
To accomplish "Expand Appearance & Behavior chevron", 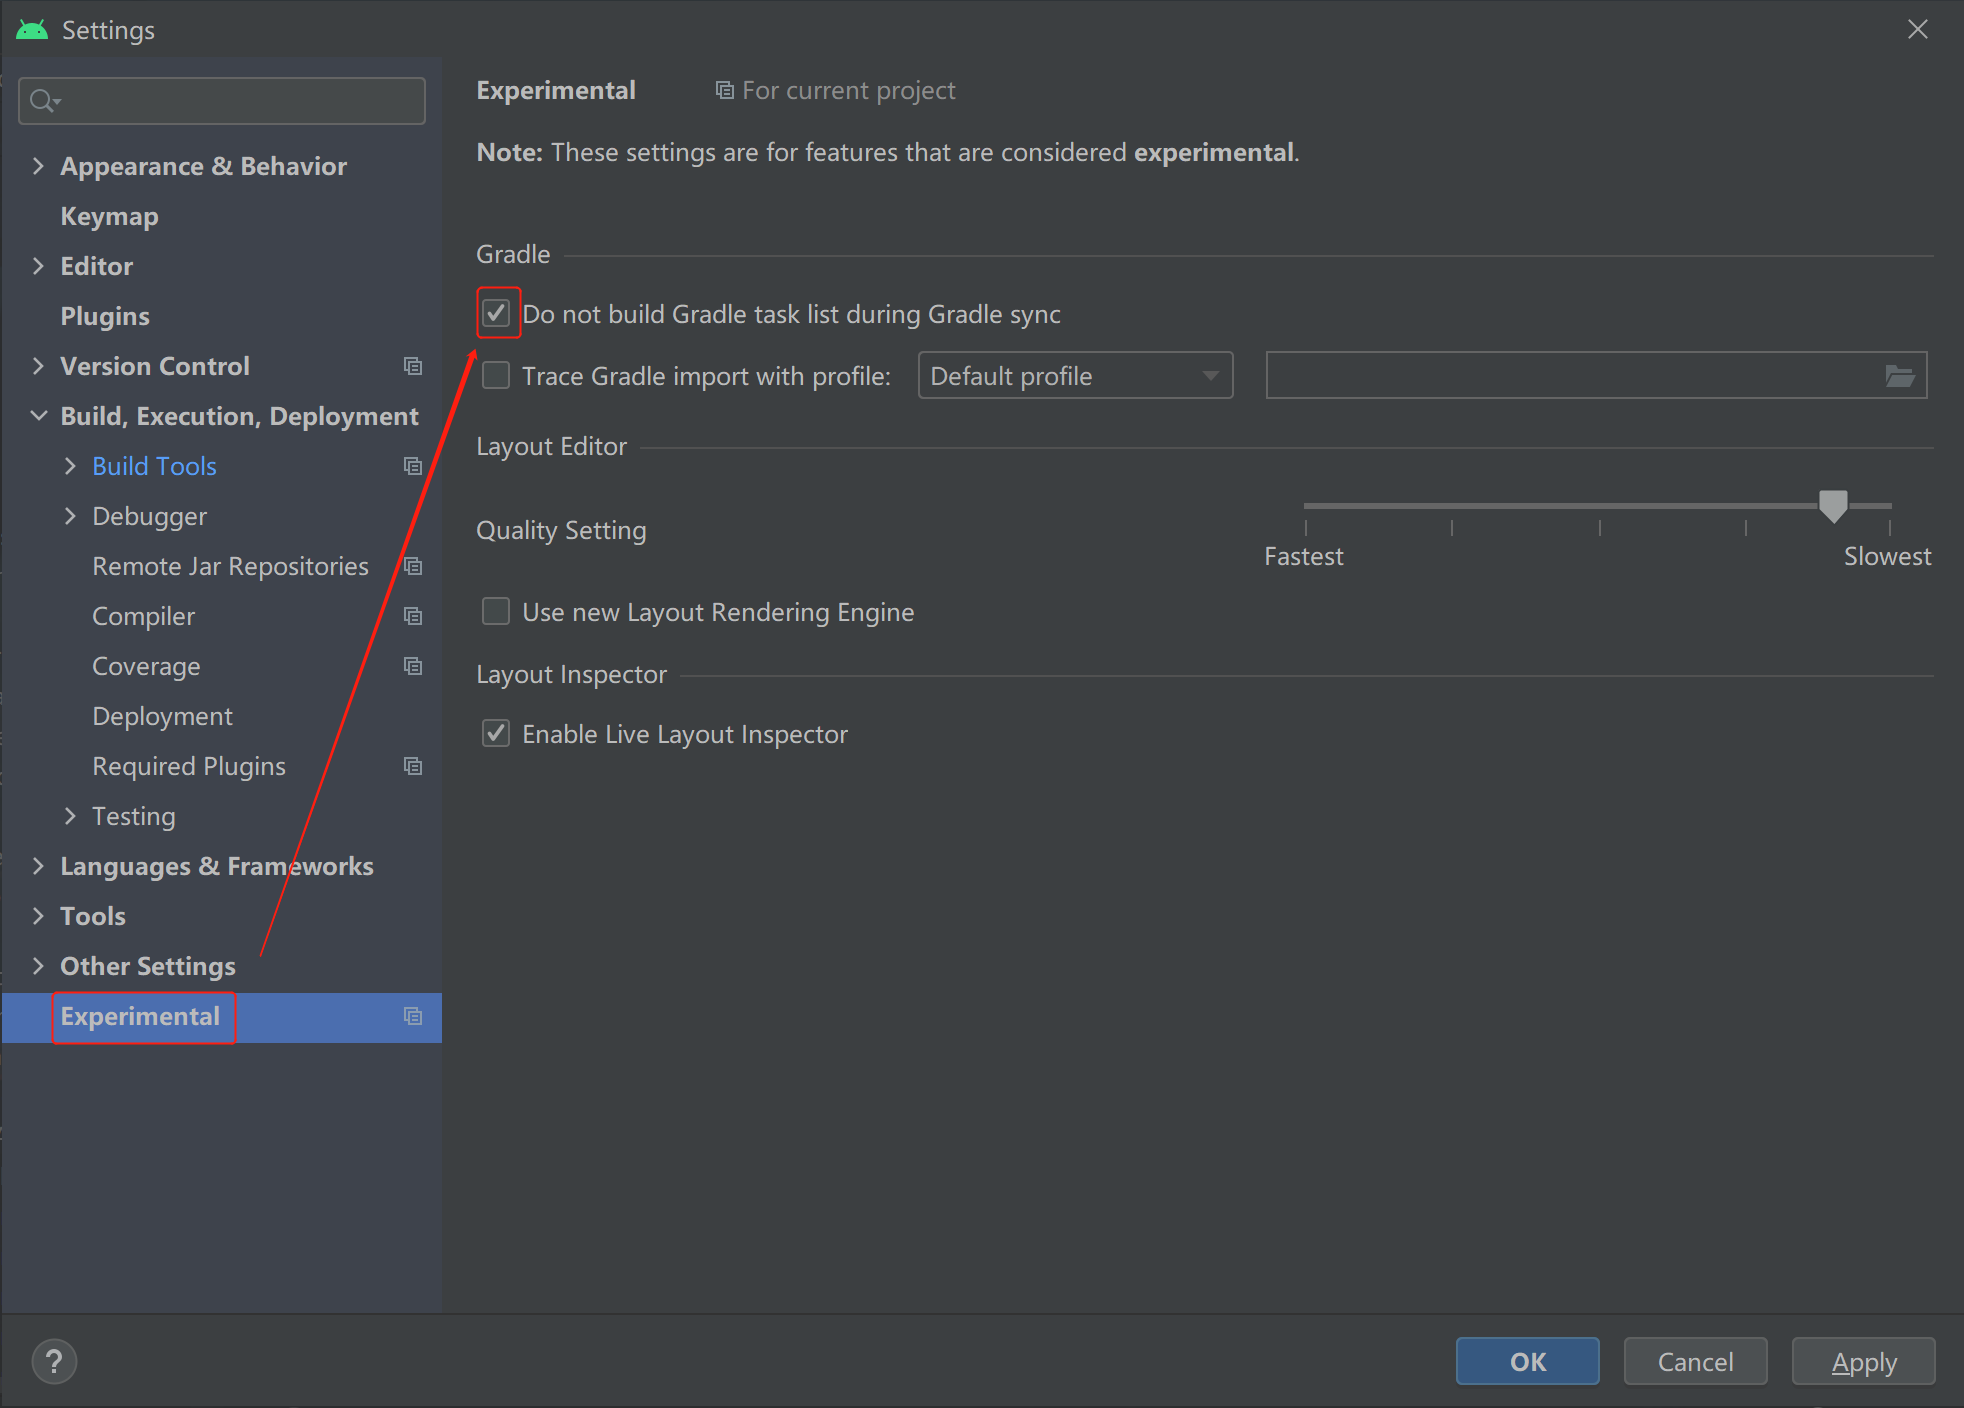I will pyautogui.click(x=38, y=166).
